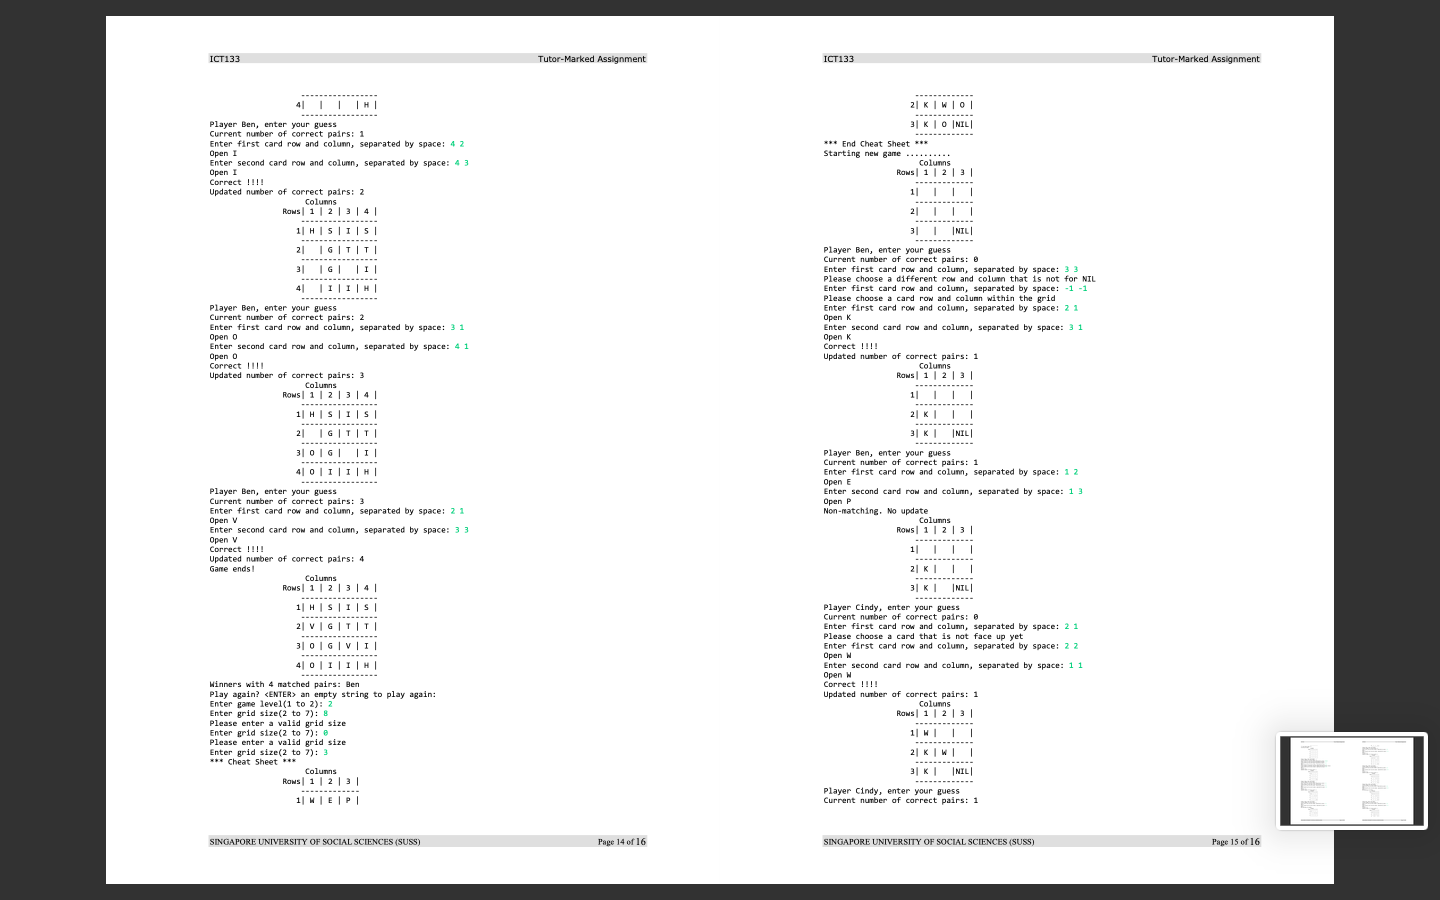Click the End Cheat Sheet marker line
The width and height of the screenshot is (1440, 900).
click(x=877, y=143)
